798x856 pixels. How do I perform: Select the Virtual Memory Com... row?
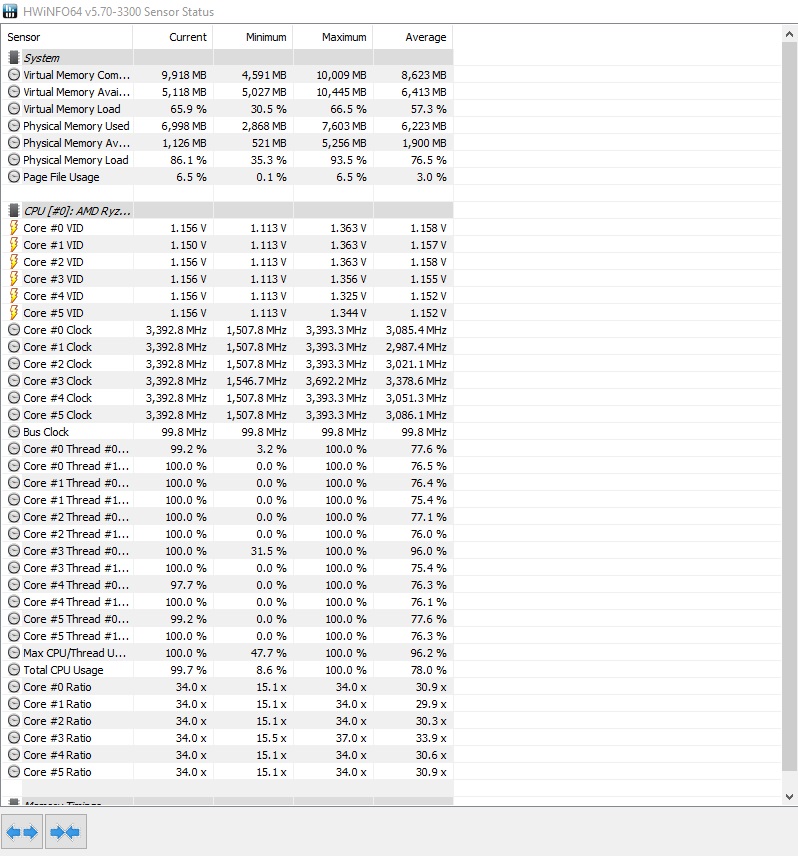pos(227,75)
